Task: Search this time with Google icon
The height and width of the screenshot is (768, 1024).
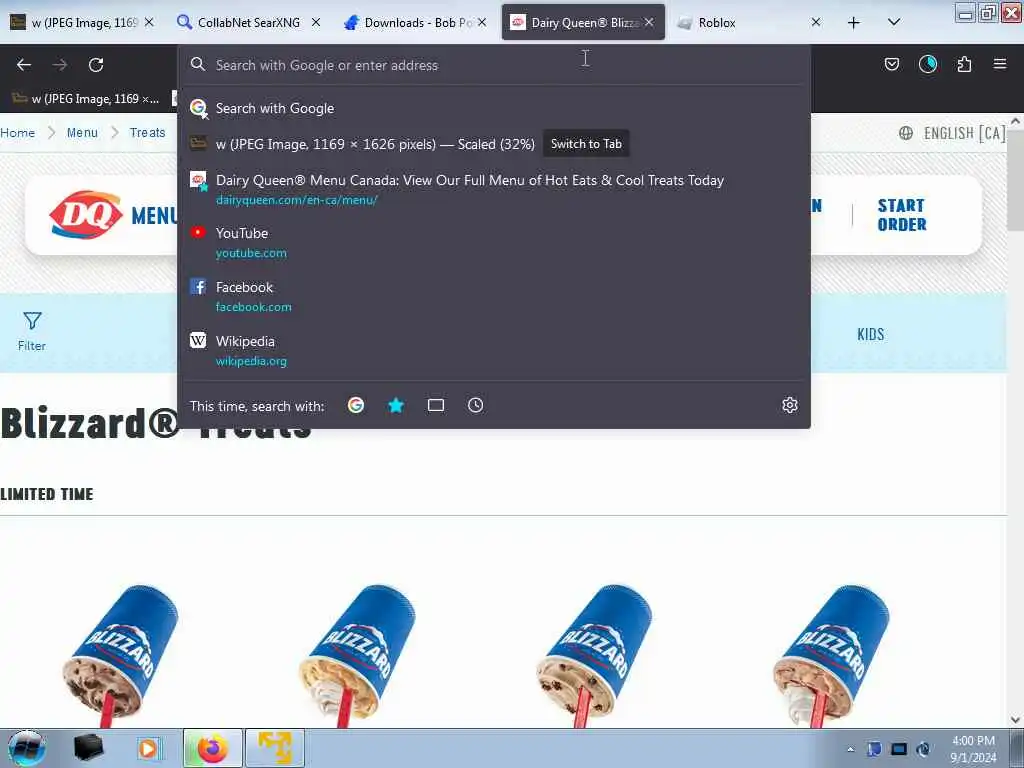Action: 356,406
